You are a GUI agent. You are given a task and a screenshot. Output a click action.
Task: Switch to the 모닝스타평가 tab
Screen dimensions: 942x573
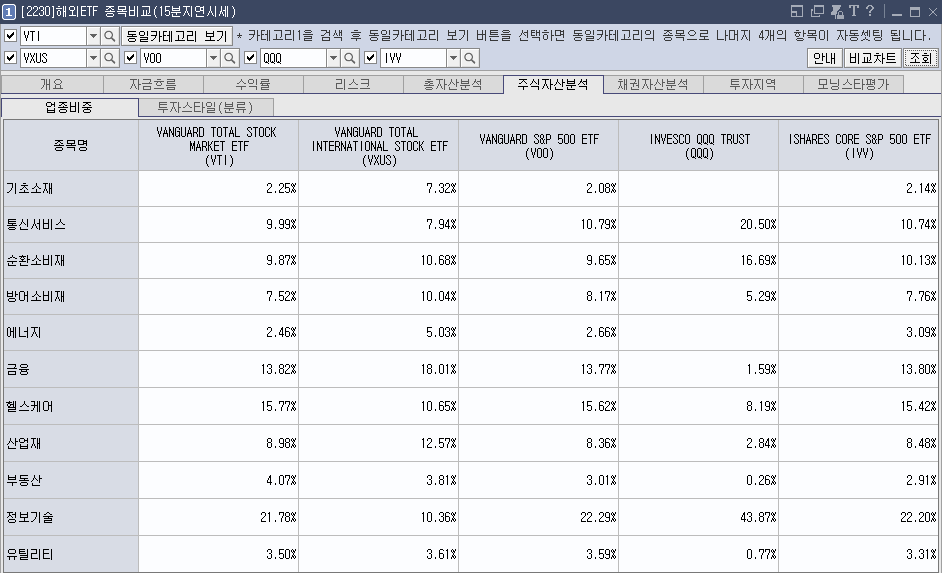coord(853,85)
